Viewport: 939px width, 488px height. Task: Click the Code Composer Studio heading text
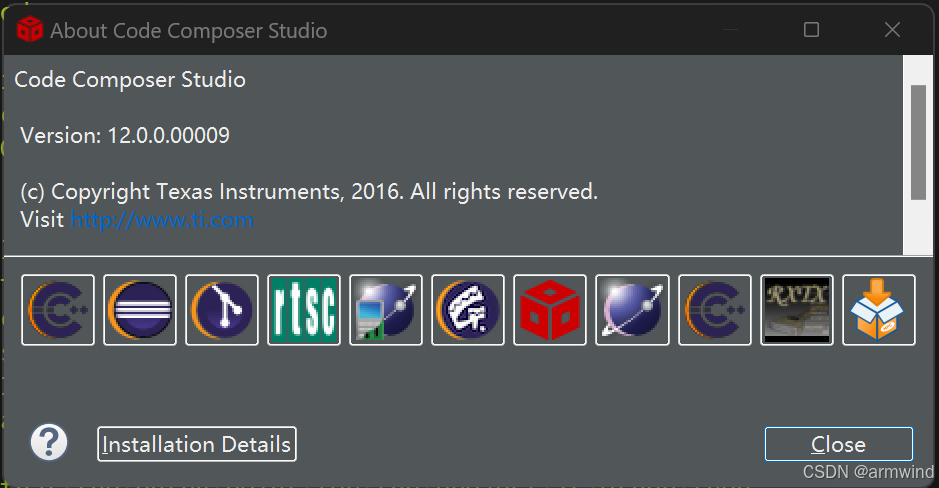pos(130,80)
